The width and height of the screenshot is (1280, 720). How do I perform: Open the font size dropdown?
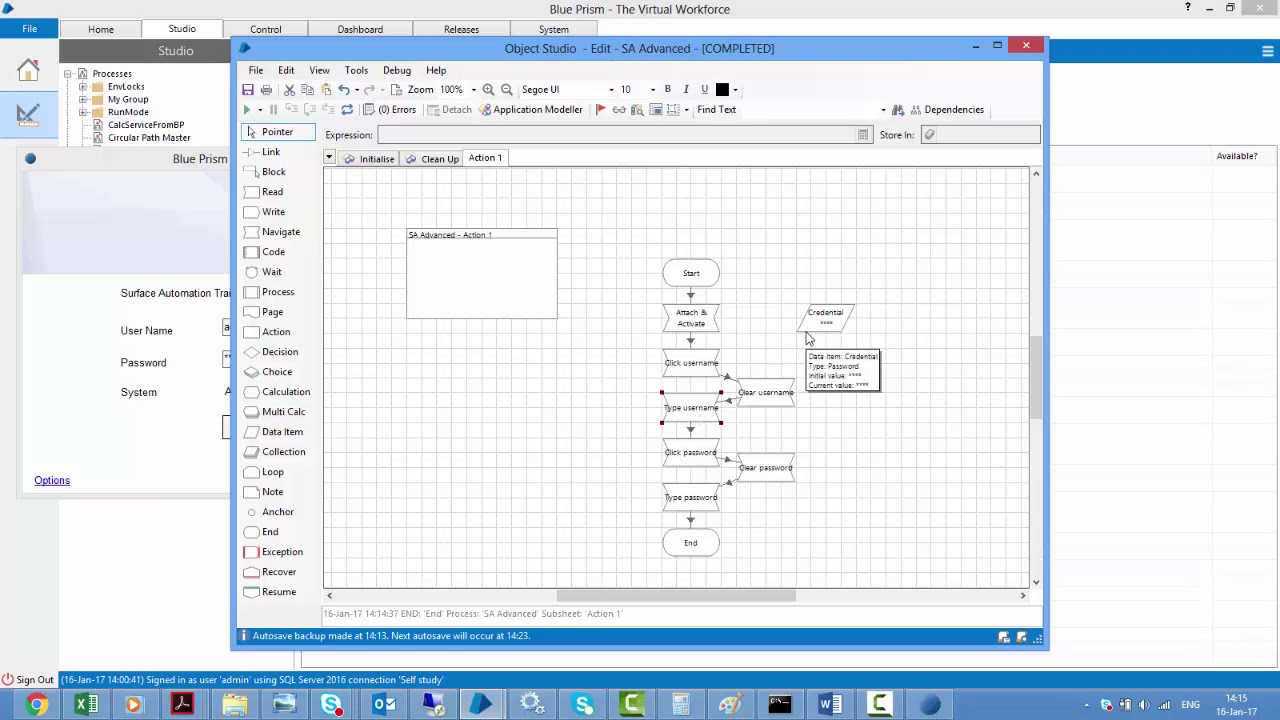653,90
